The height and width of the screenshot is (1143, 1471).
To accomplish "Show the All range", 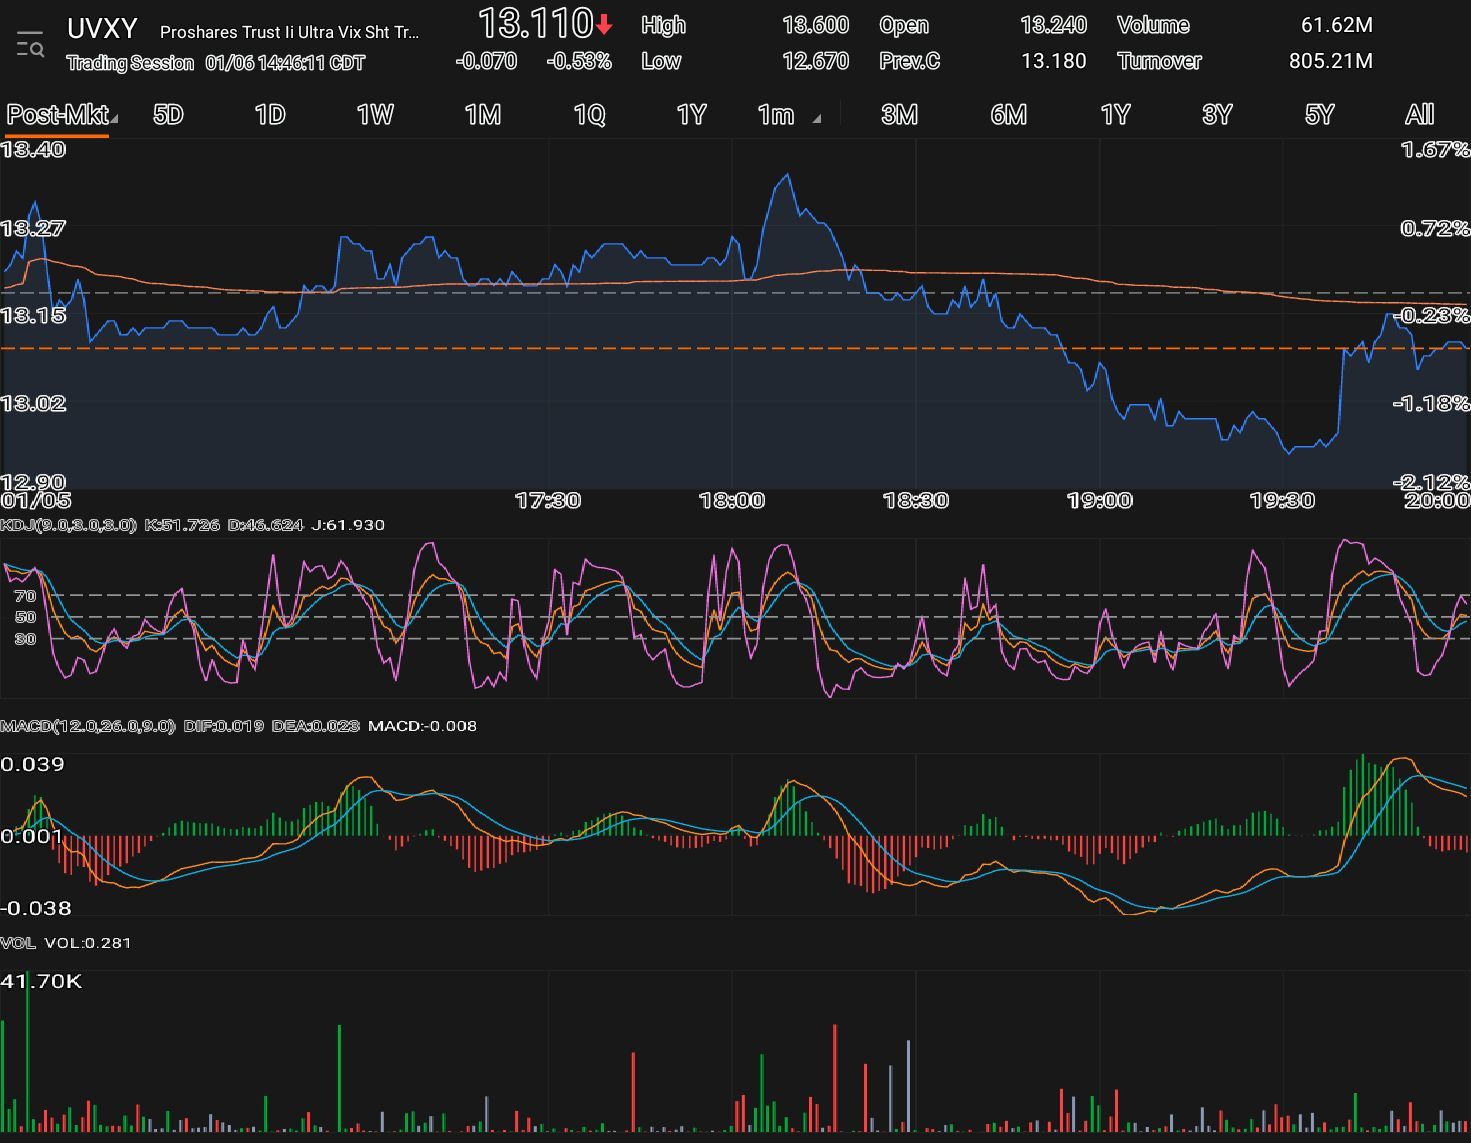I will pos(1419,114).
